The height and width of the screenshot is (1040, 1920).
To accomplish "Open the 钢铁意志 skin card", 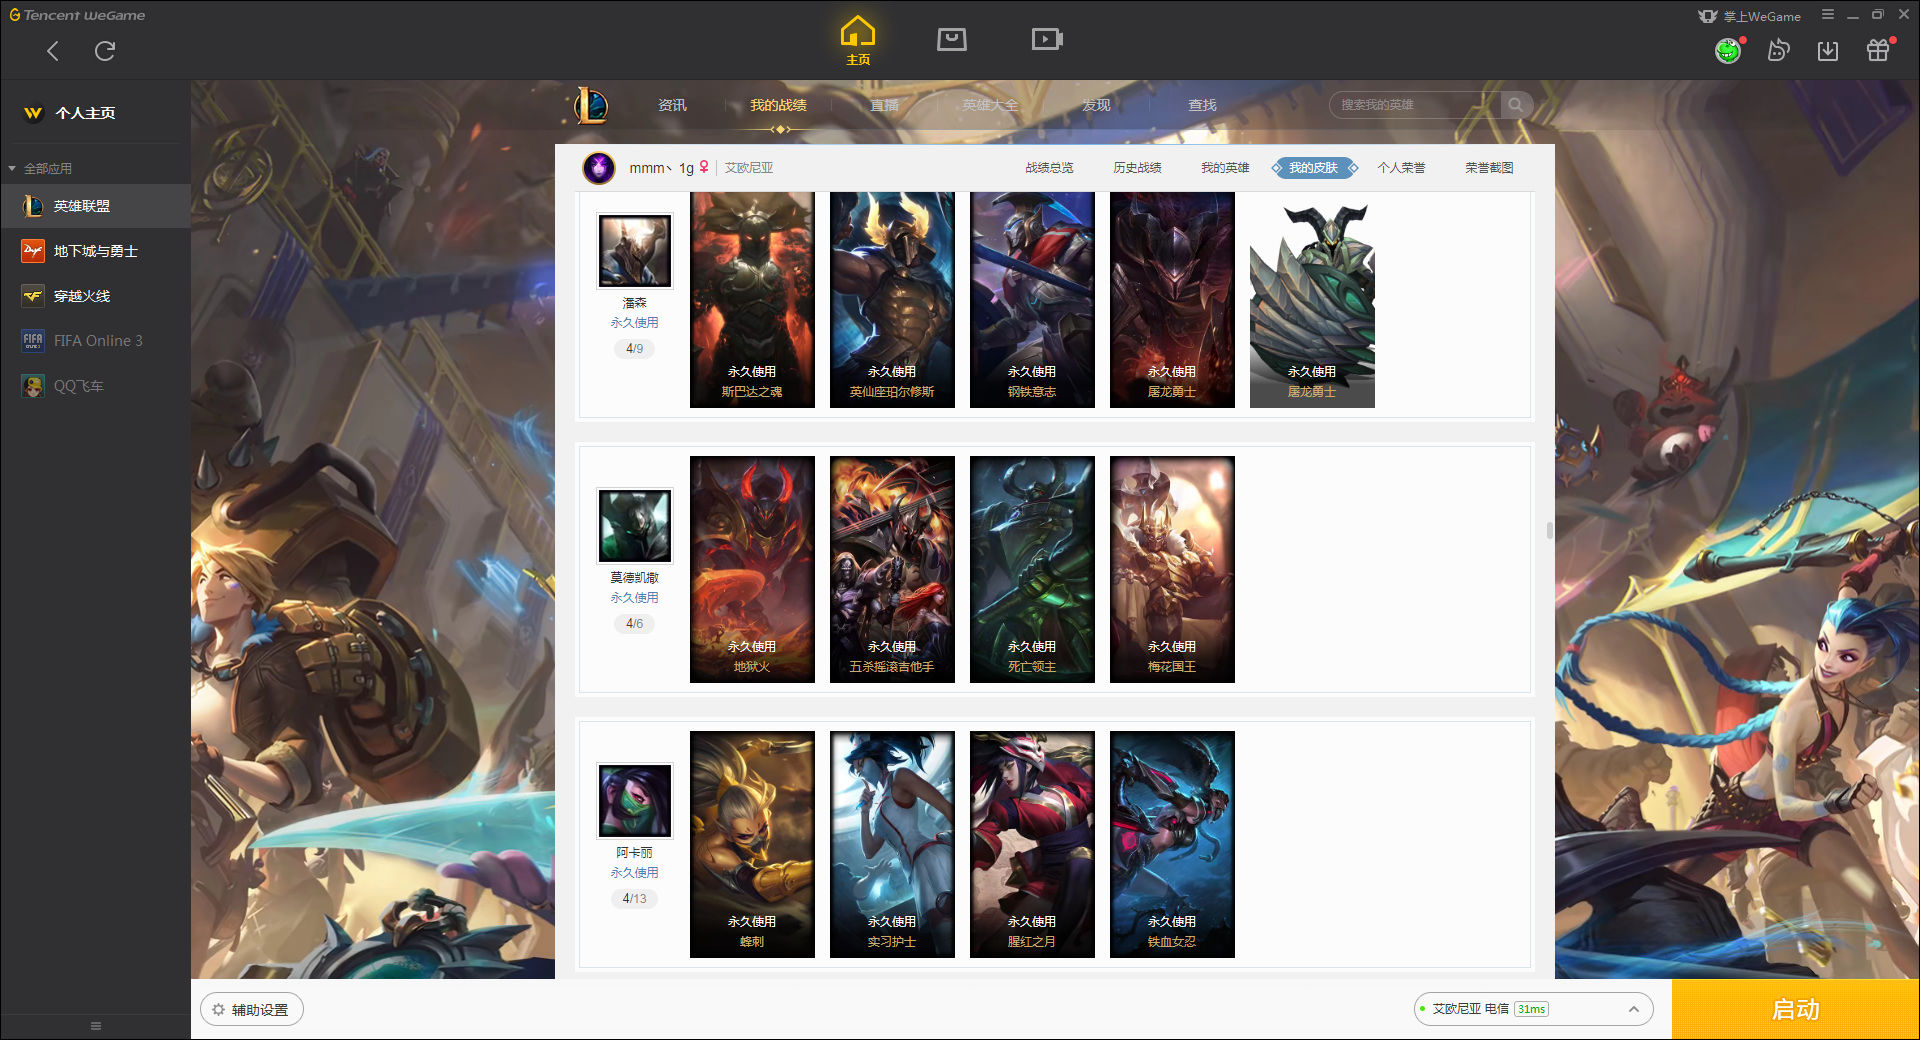I will pyautogui.click(x=1032, y=300).
